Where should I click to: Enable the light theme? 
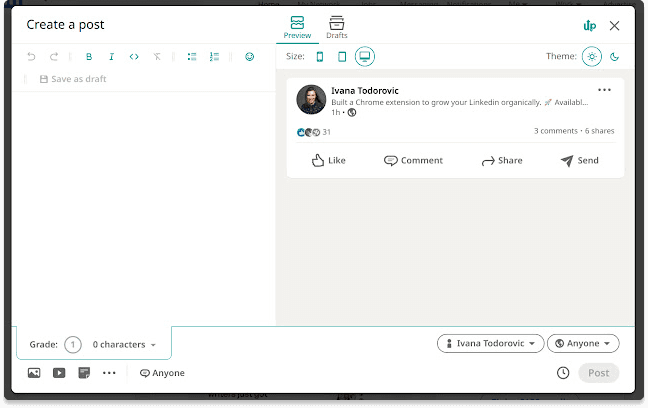592,57
